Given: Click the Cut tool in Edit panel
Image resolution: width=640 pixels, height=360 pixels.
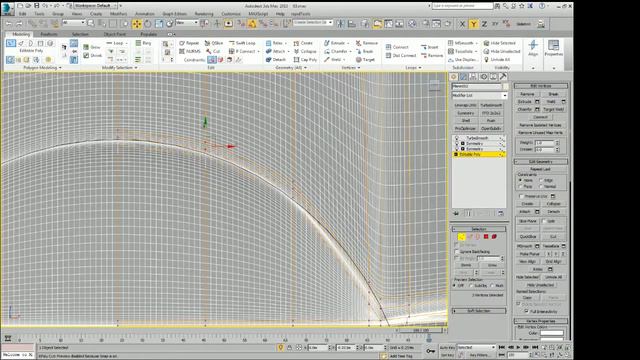Looking at the screenshot, I should point(213,51).
